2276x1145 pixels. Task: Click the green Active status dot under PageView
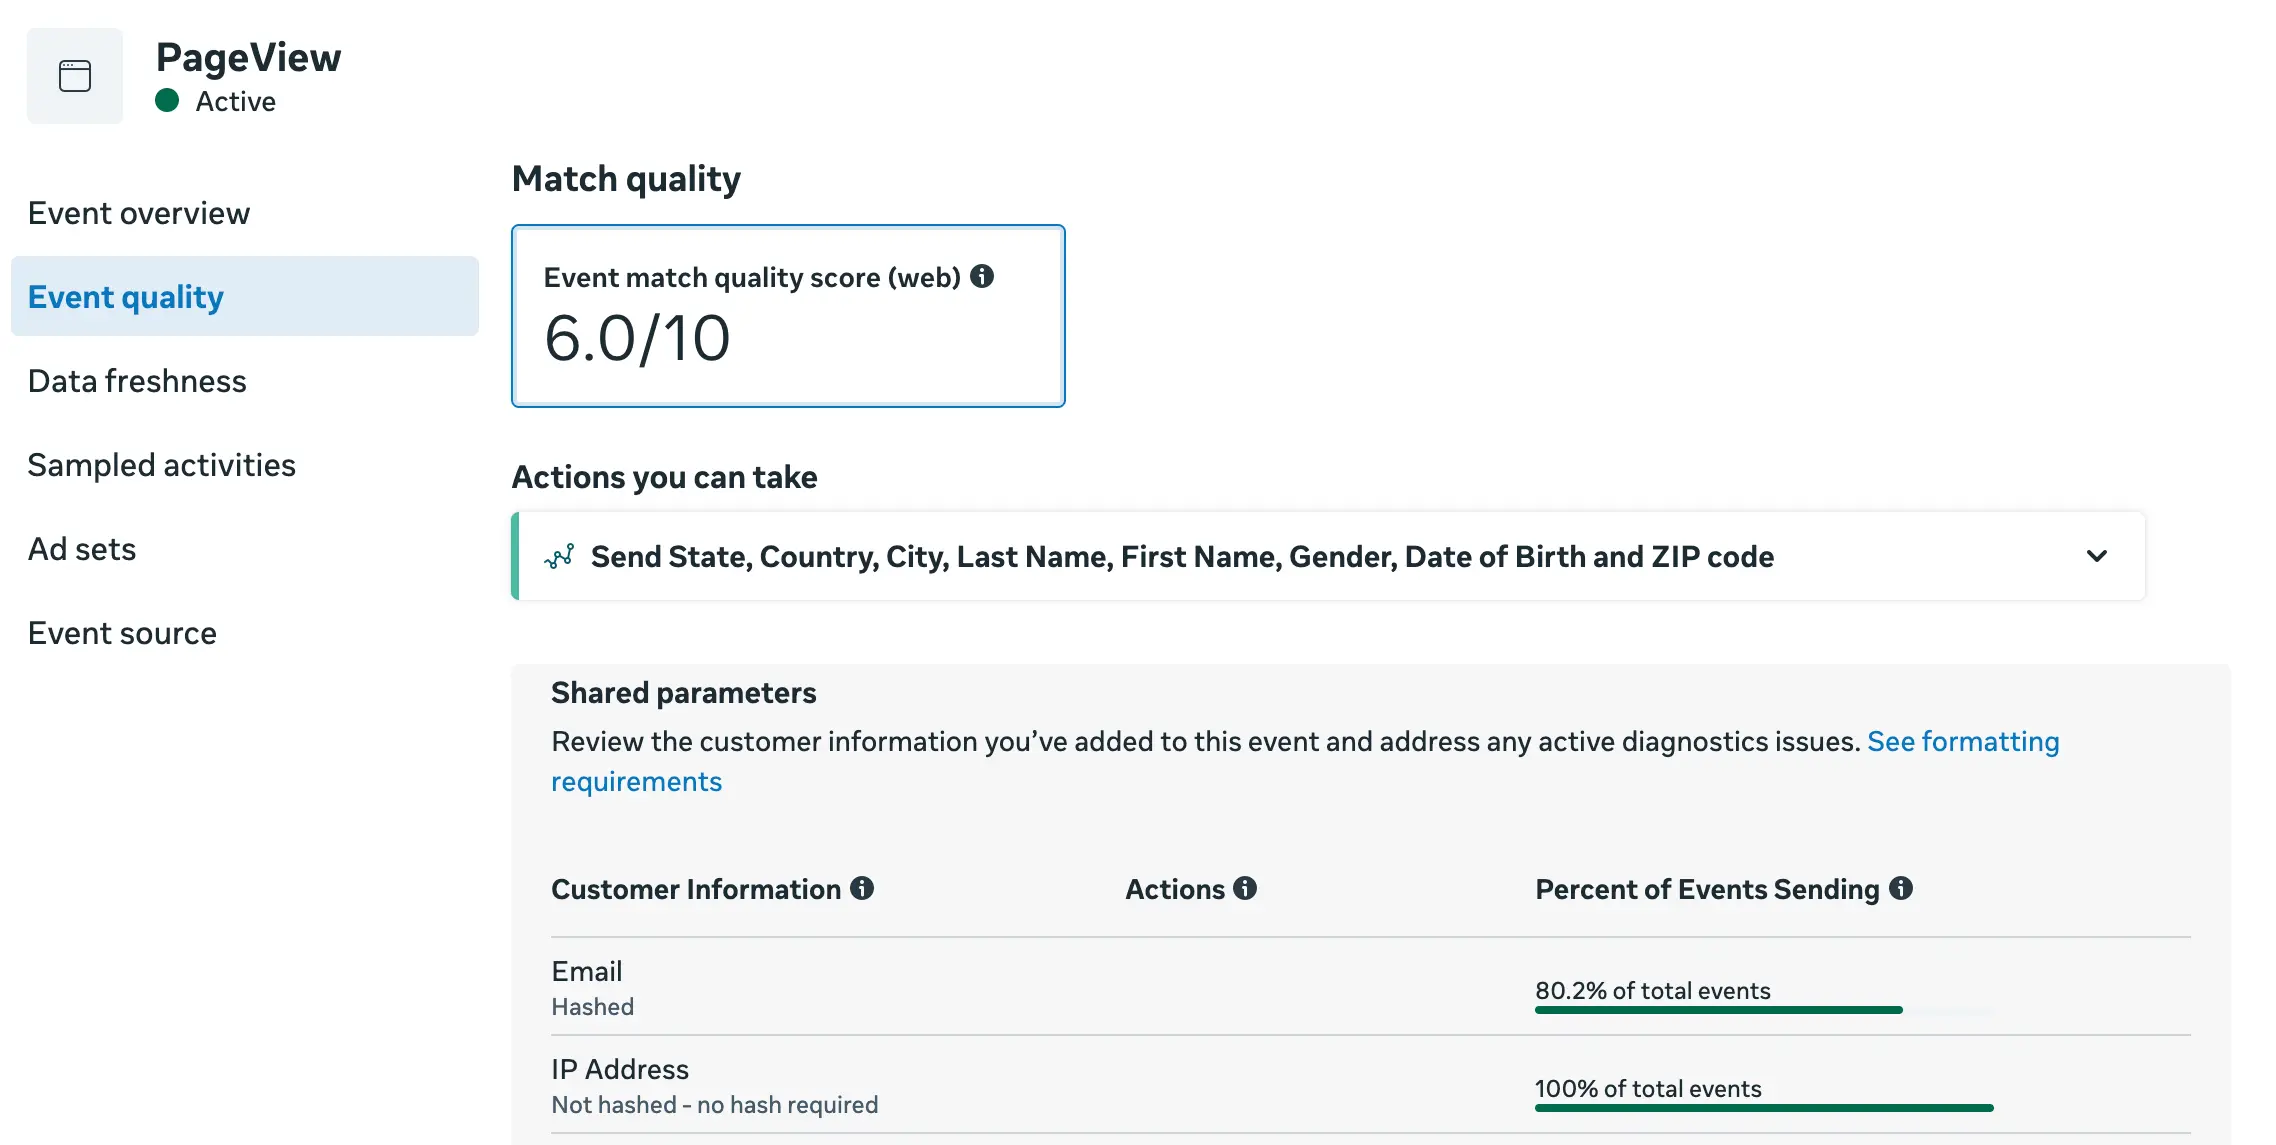168,101
